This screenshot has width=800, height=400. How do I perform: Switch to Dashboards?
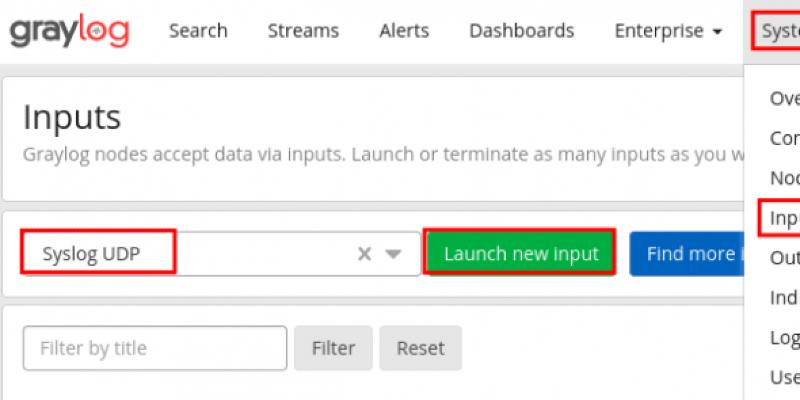point(521,31)
